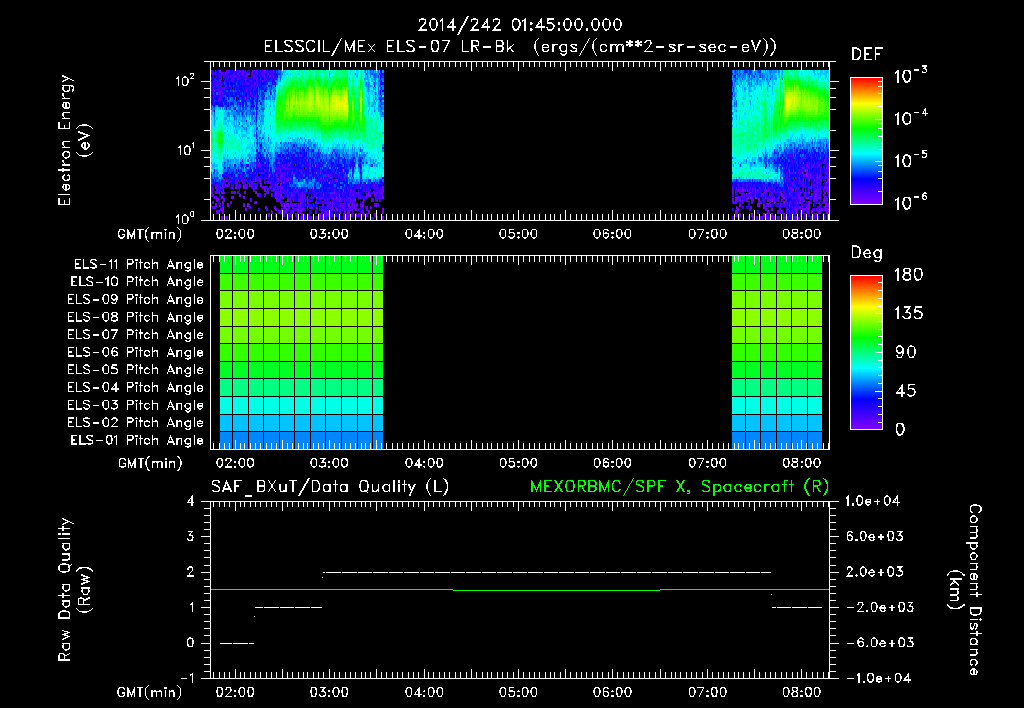The width and height of the screenshot is (1024, 708).
Task: Click the data quality axis value 4
Action: (x=191, y=501)
